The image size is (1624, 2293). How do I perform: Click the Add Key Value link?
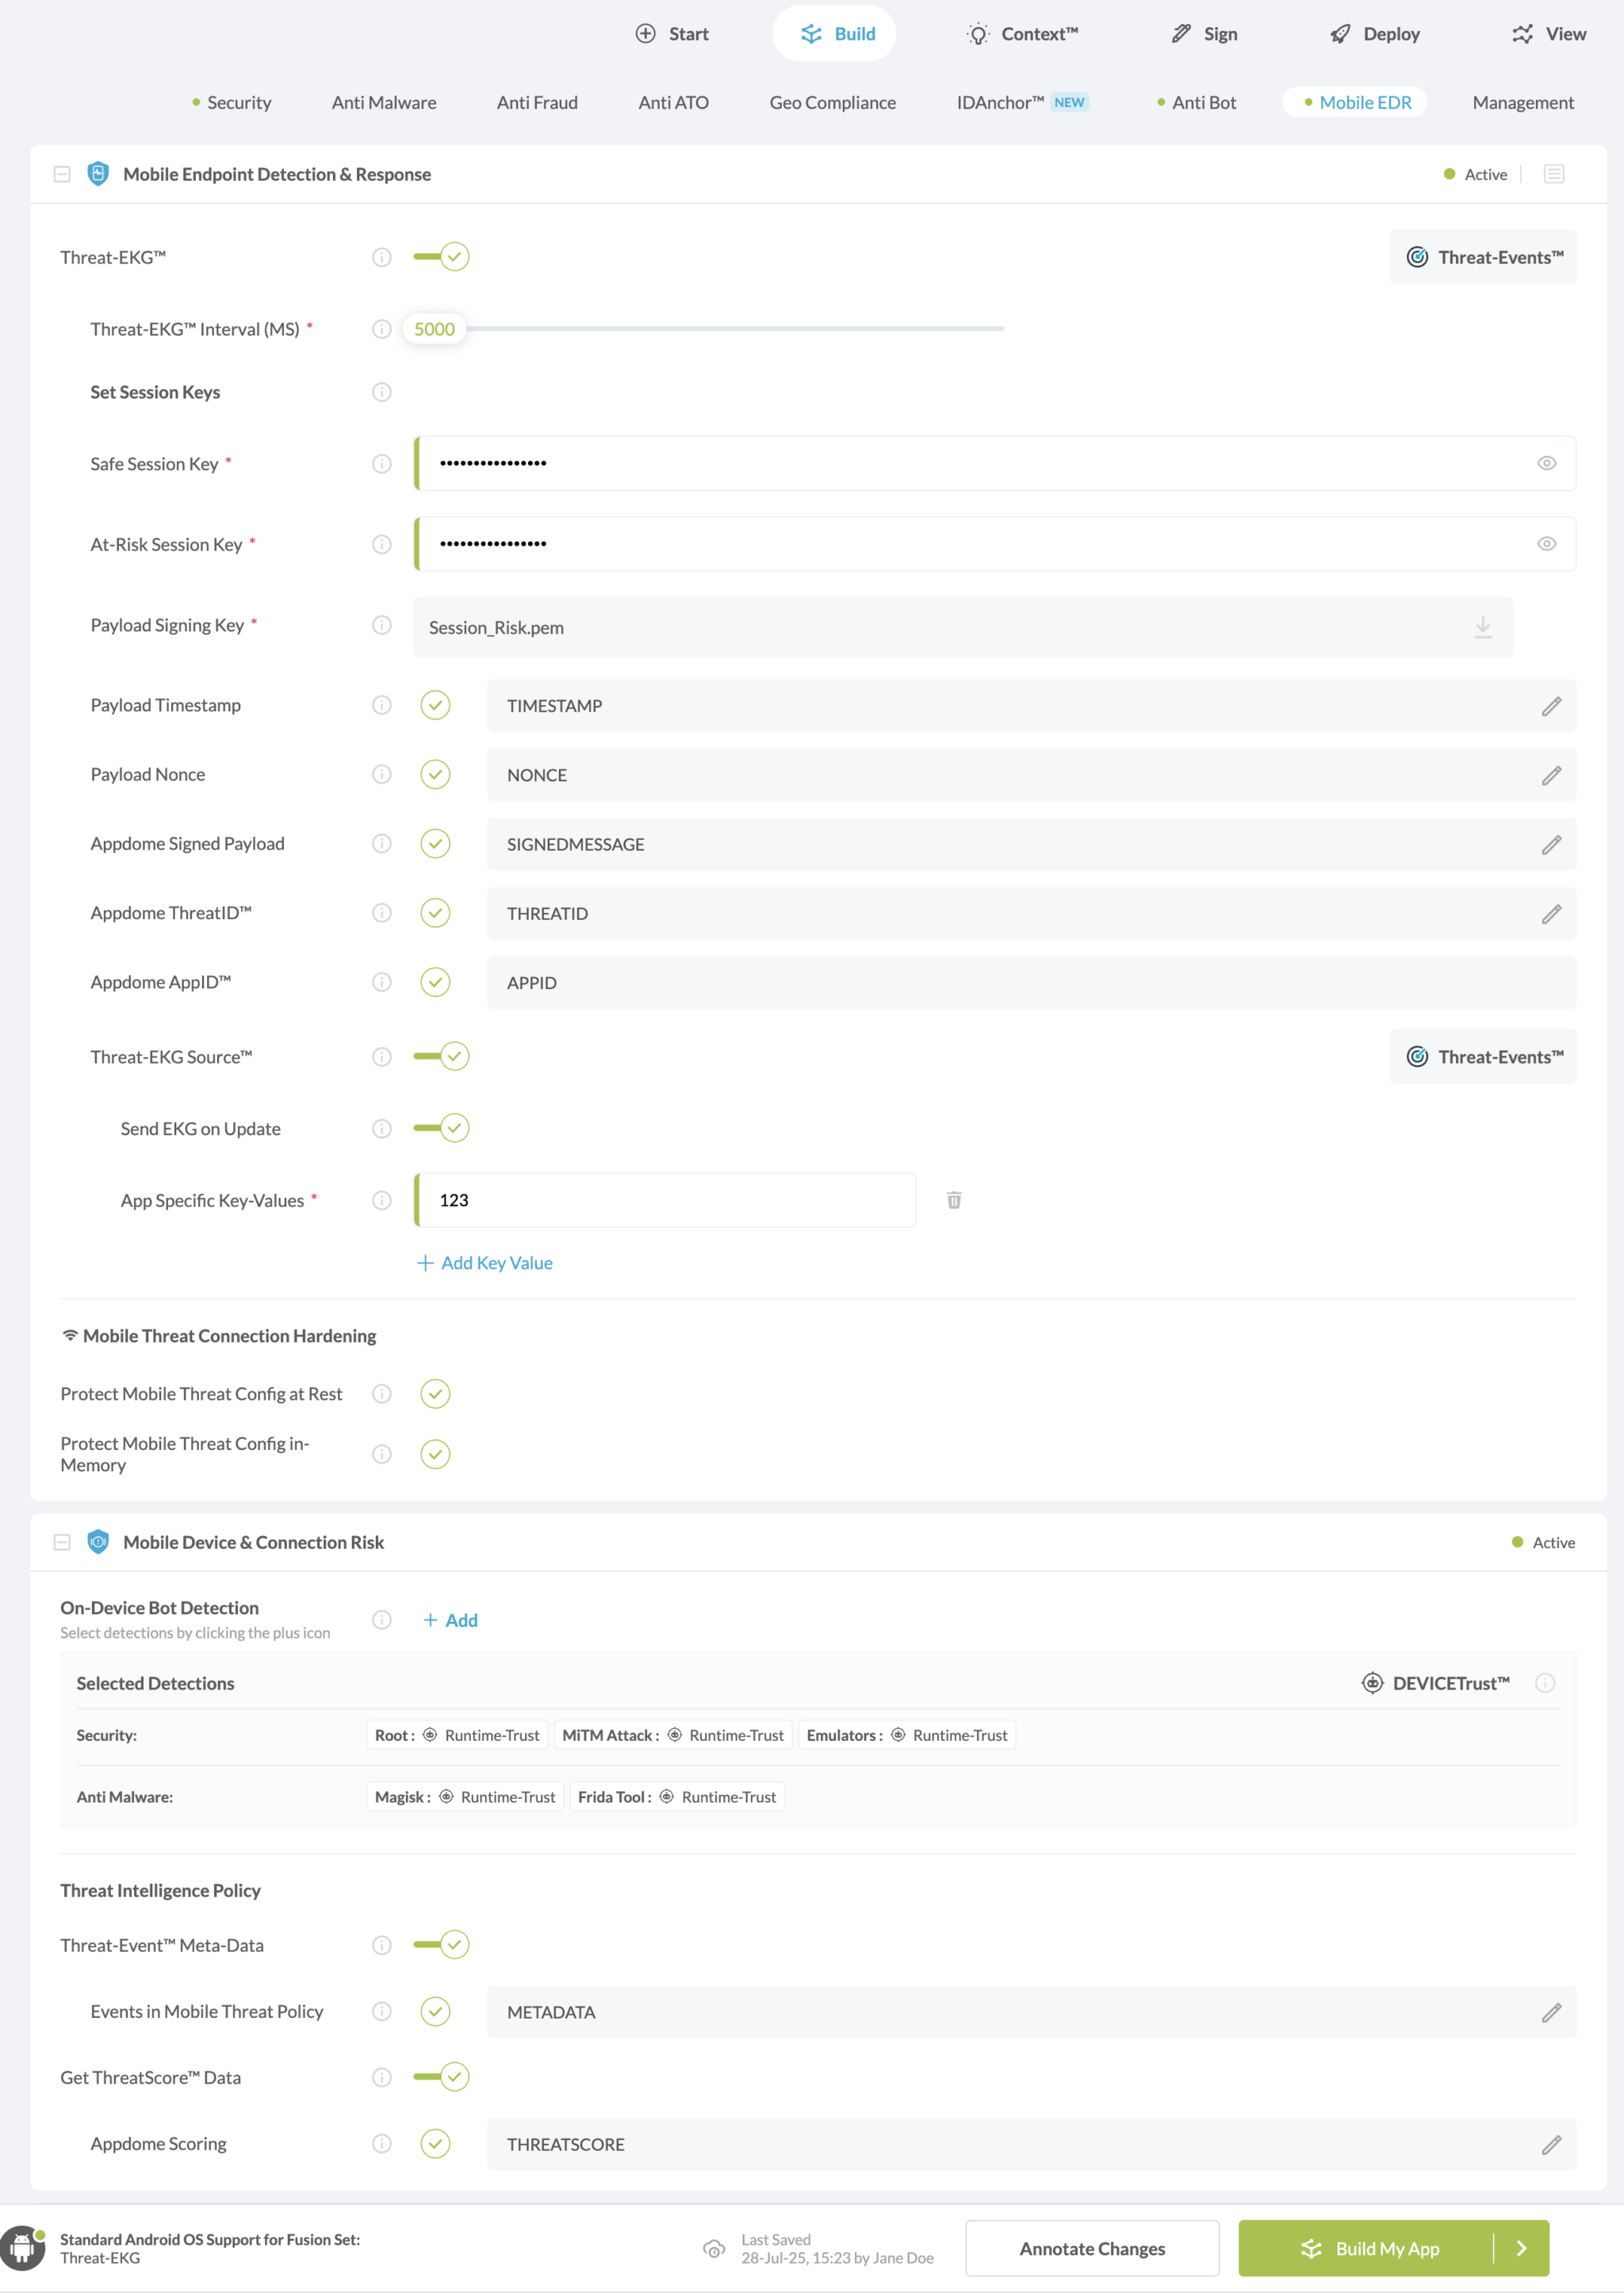click(x=484, y=1262)
